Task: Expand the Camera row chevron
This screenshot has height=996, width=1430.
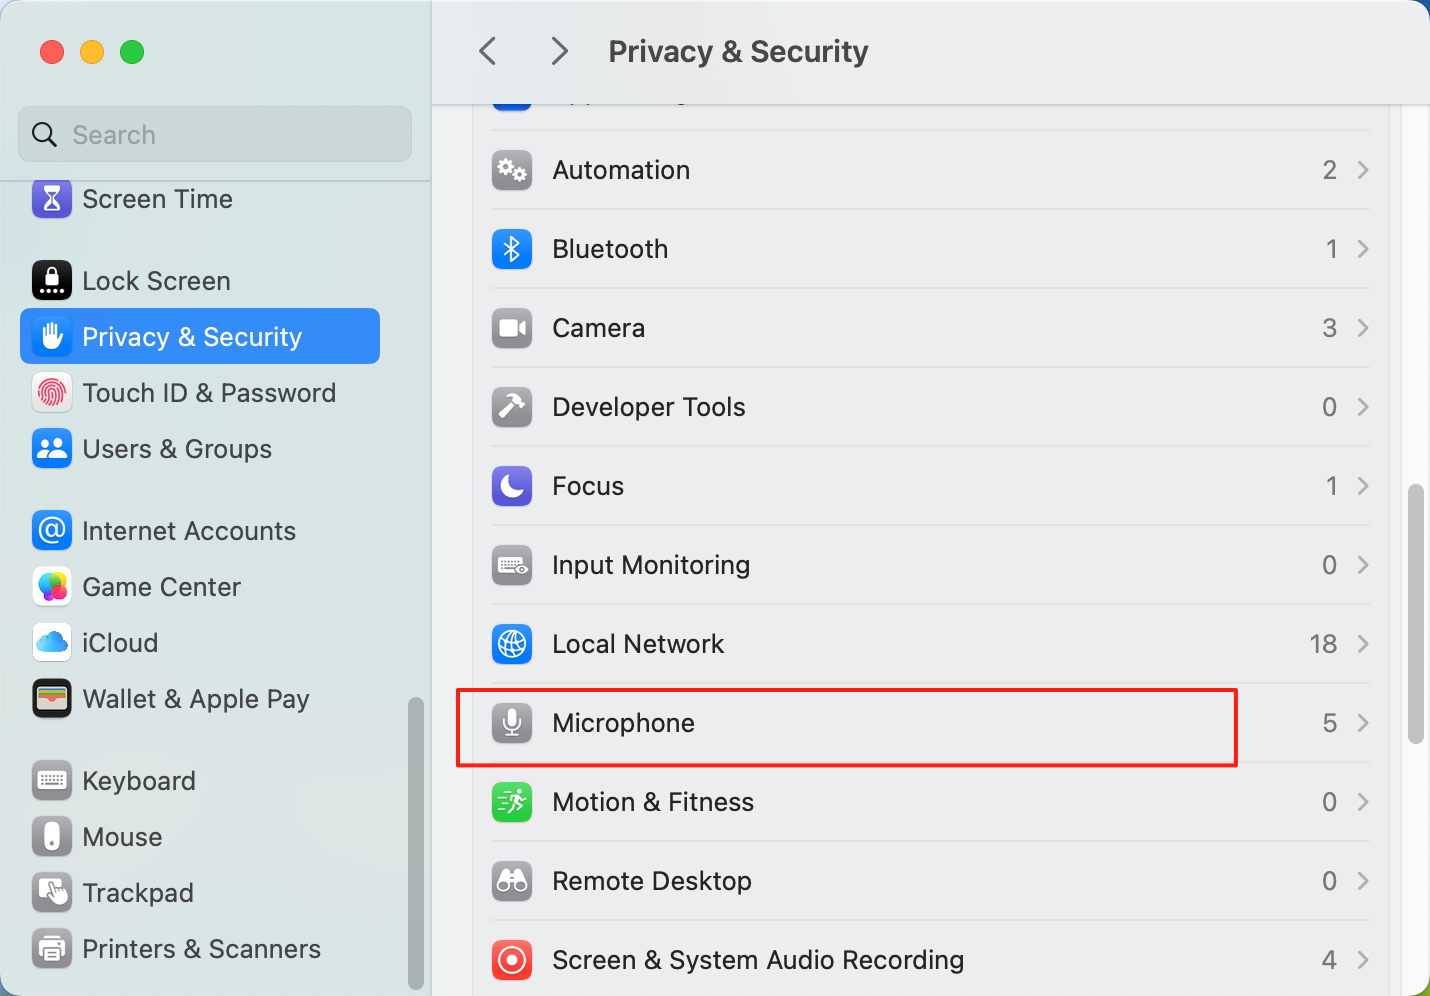Action: pyautogui.click(x=1362, y=328)
